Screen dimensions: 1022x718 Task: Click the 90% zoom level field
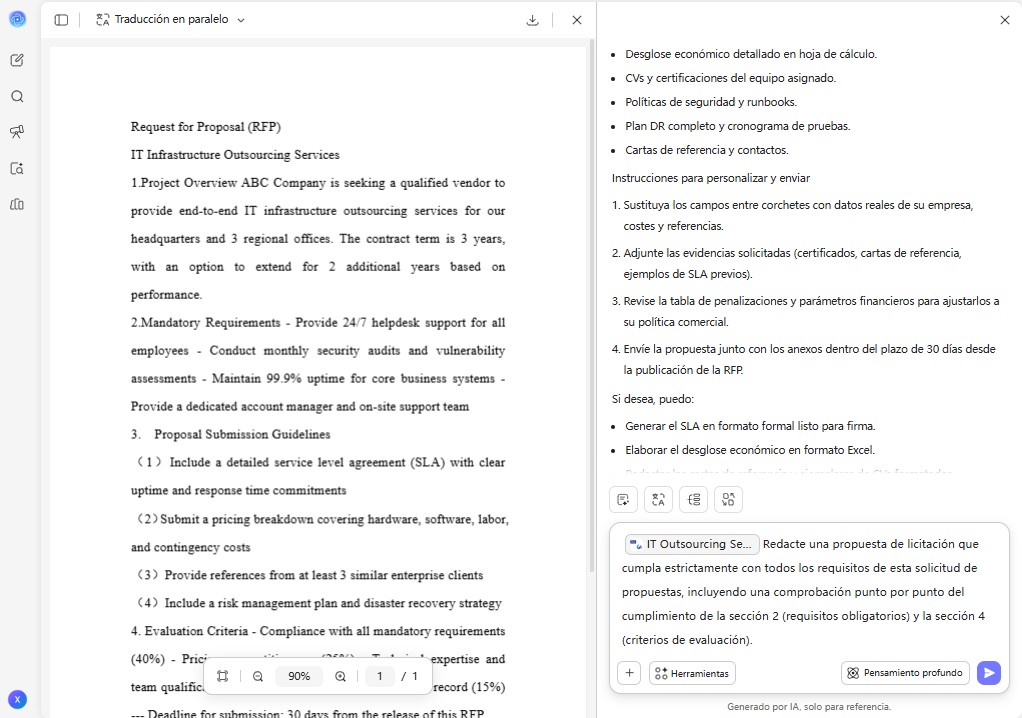click(x=299, y=676)
